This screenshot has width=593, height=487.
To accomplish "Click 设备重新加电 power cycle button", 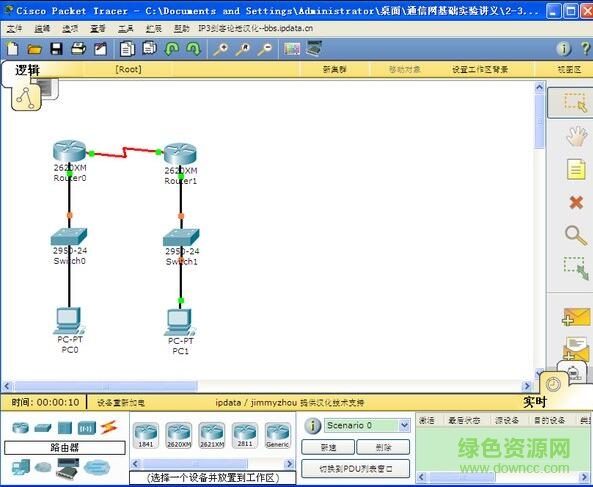I will coord(121,403).
